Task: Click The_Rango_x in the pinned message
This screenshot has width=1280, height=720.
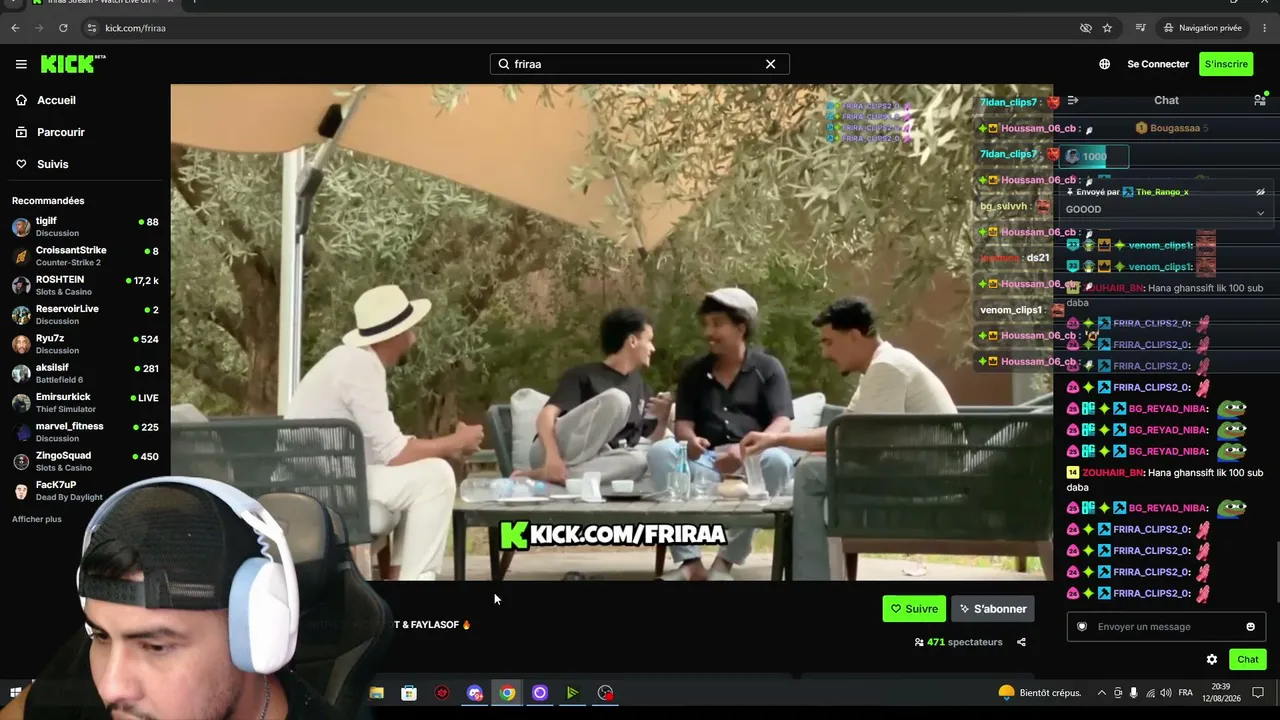Action: point(1162,192)
